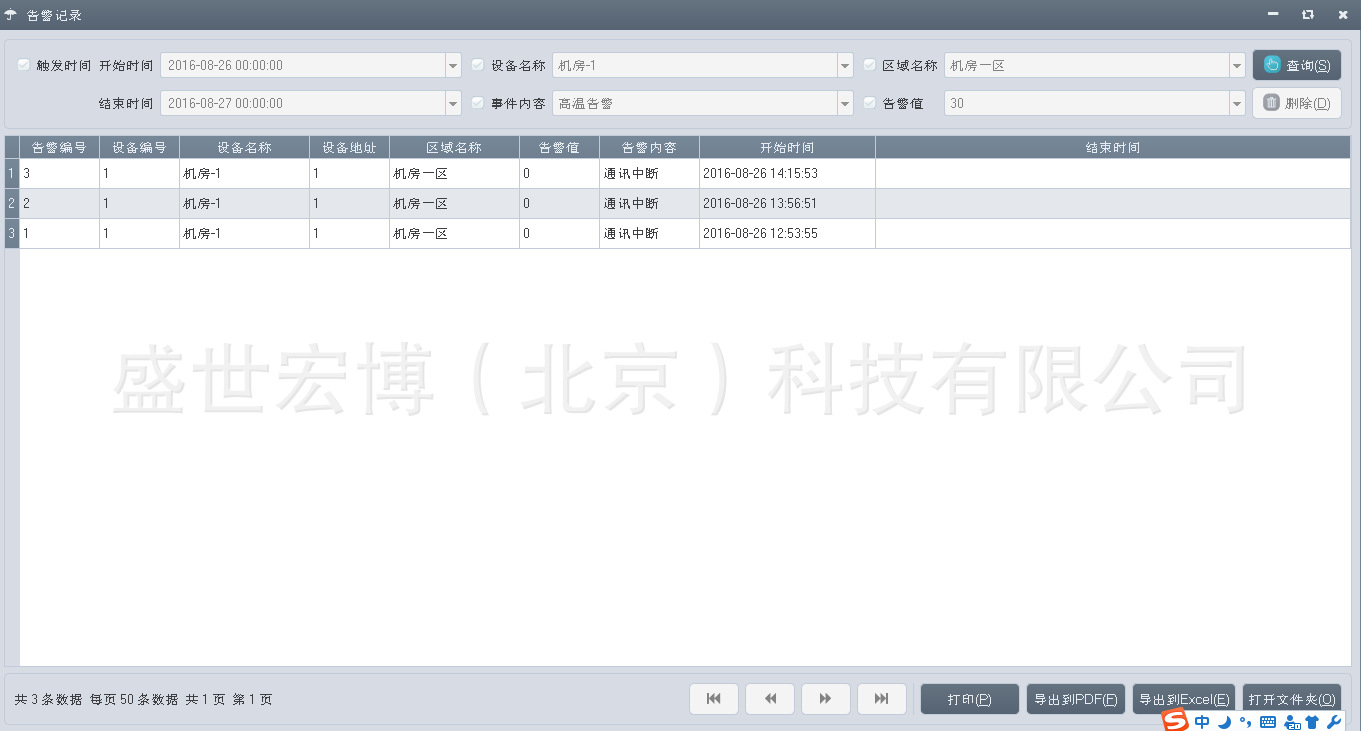This screenshot has height=731, width=1361.
Task: Click 机房-1 in the 12:53:55 row
Action: click(244, 234)
